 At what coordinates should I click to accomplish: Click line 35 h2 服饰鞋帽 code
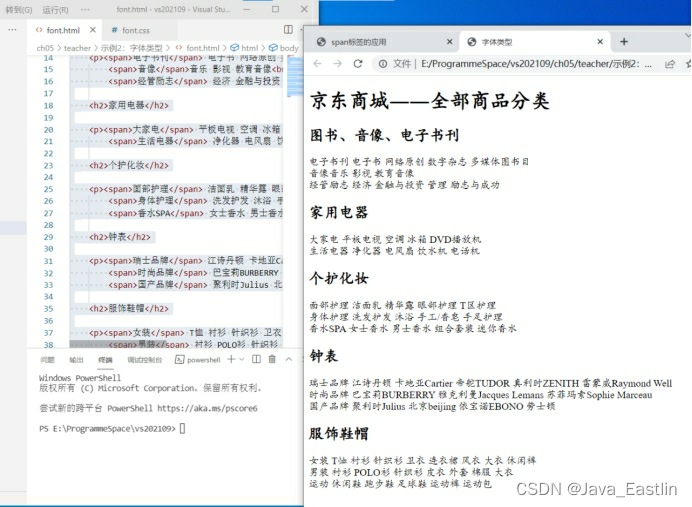(129, 308)
